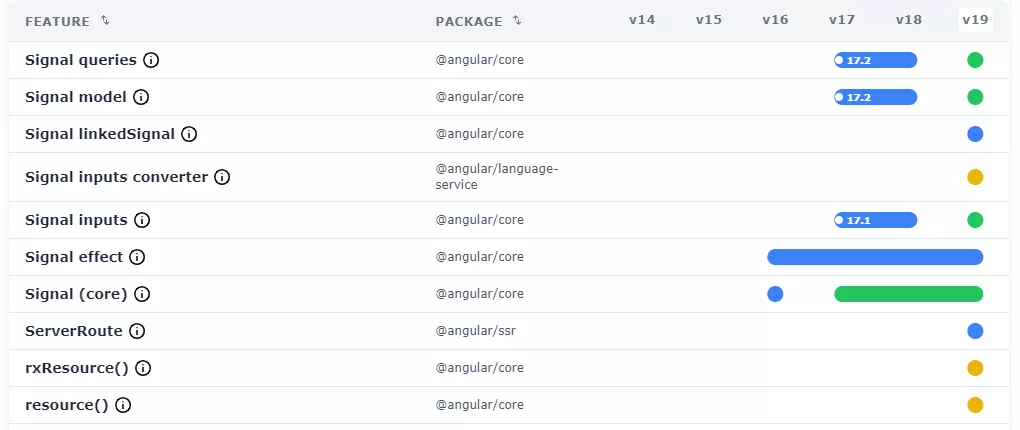Click 17.2 blue bar in Signal queries row
1020x430 pixels.
point(876,60)
